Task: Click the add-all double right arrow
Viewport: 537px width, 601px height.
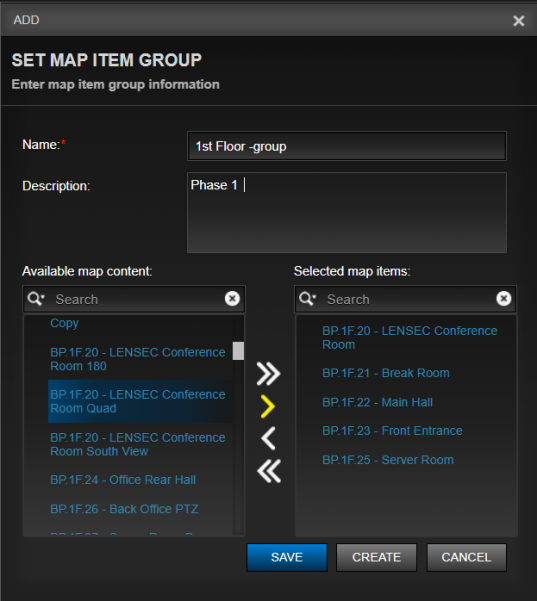Action: pyautogui.click(x=268, y=373)
